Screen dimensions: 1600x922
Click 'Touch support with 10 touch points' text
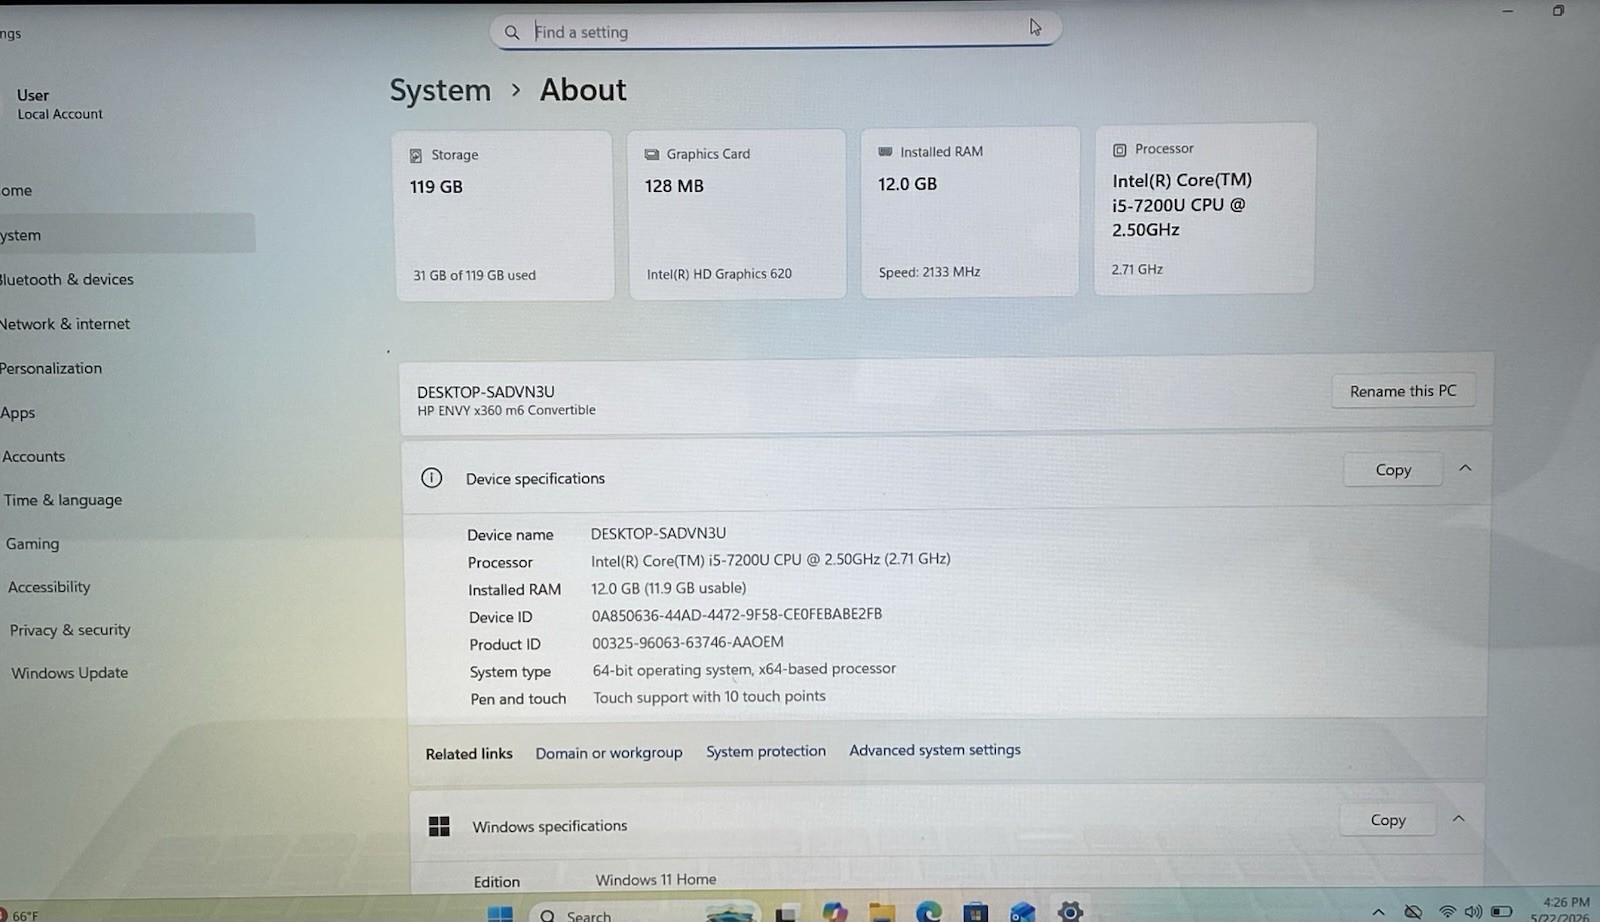coord(709,697)
